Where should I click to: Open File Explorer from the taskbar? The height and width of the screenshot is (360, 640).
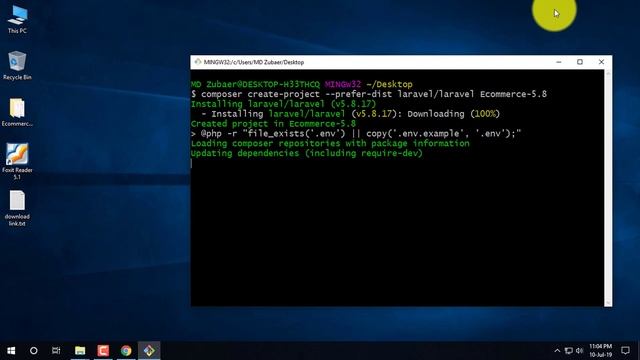pyautogui.click(x=80, y=351)
